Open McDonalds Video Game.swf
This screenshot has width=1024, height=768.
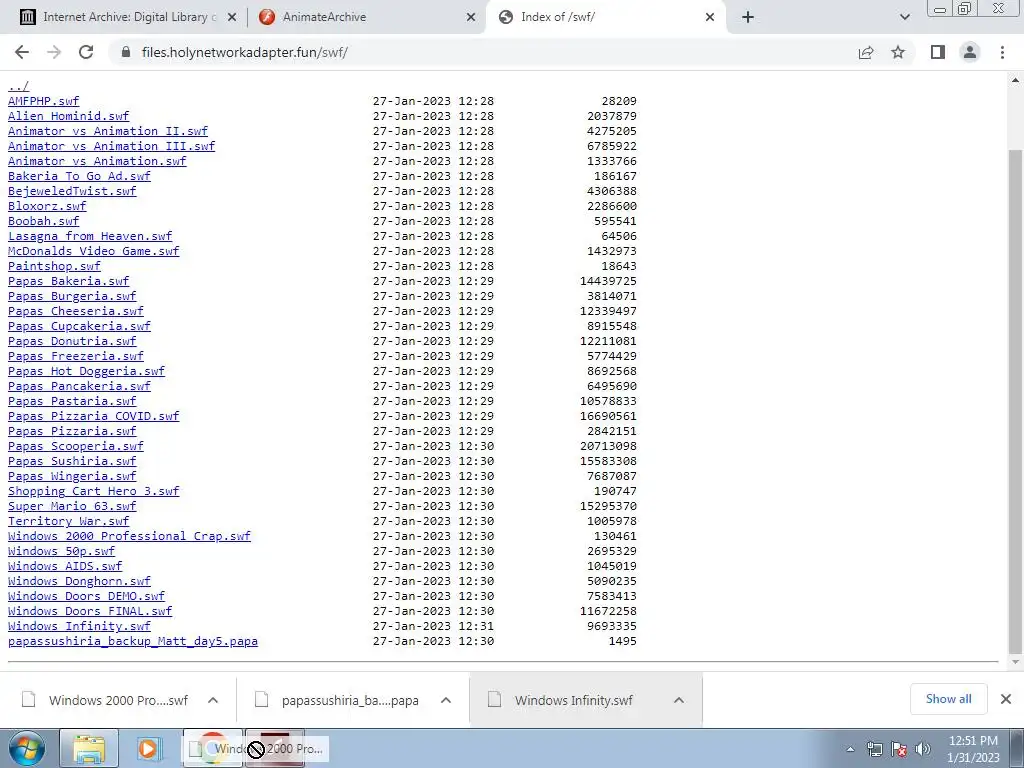[x=93, y=251]
